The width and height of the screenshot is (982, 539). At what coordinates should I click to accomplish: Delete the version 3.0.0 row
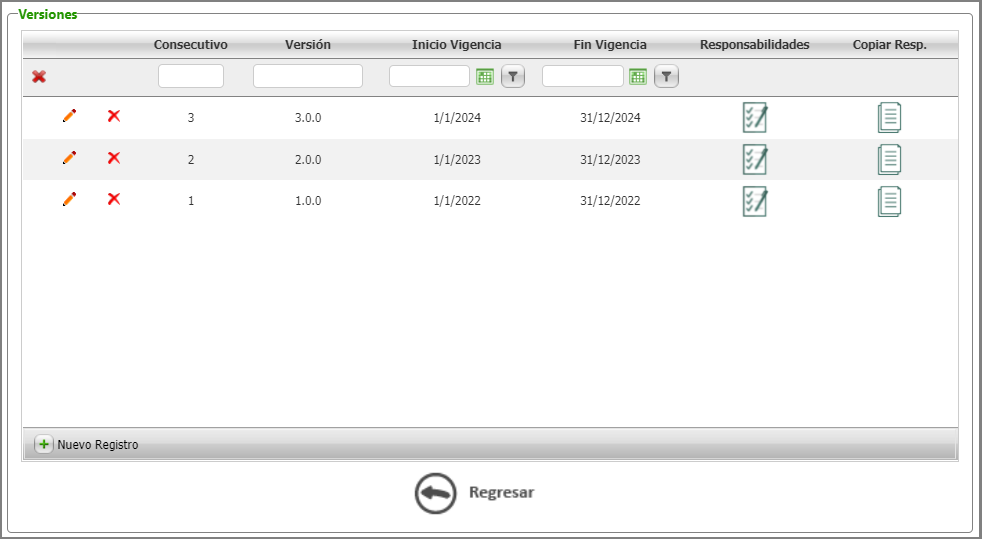click(114, 116)
